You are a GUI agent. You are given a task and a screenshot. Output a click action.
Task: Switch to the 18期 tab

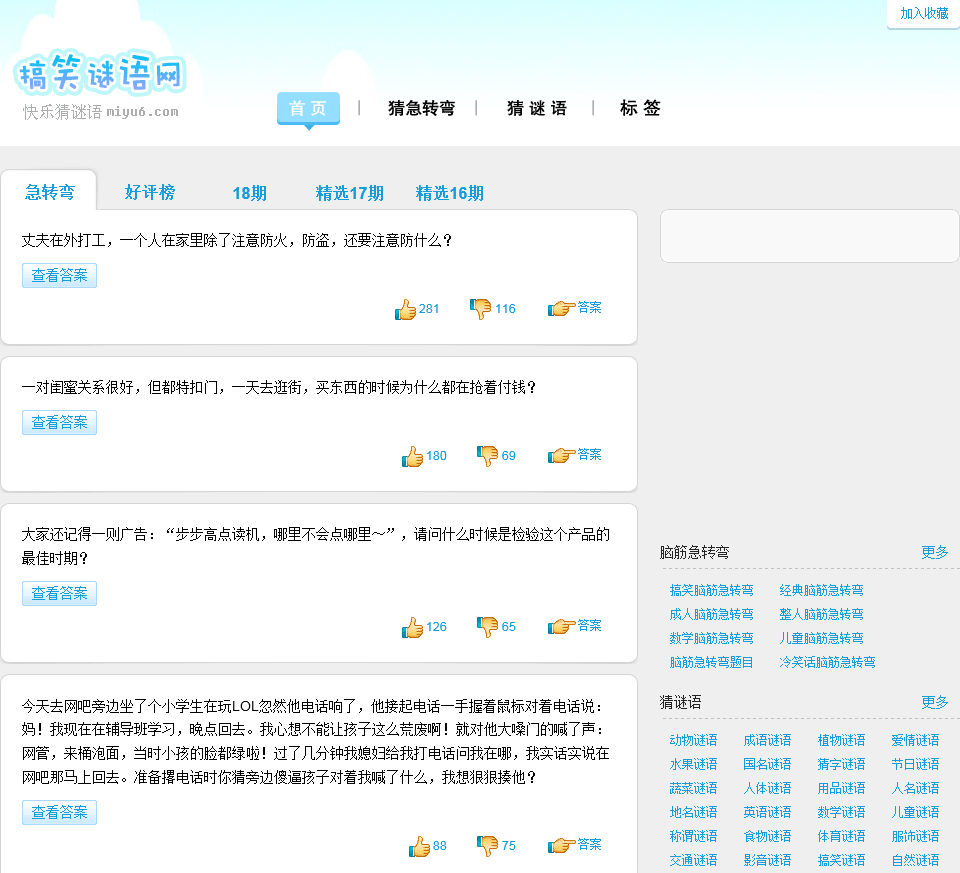[x=250, y=193]
